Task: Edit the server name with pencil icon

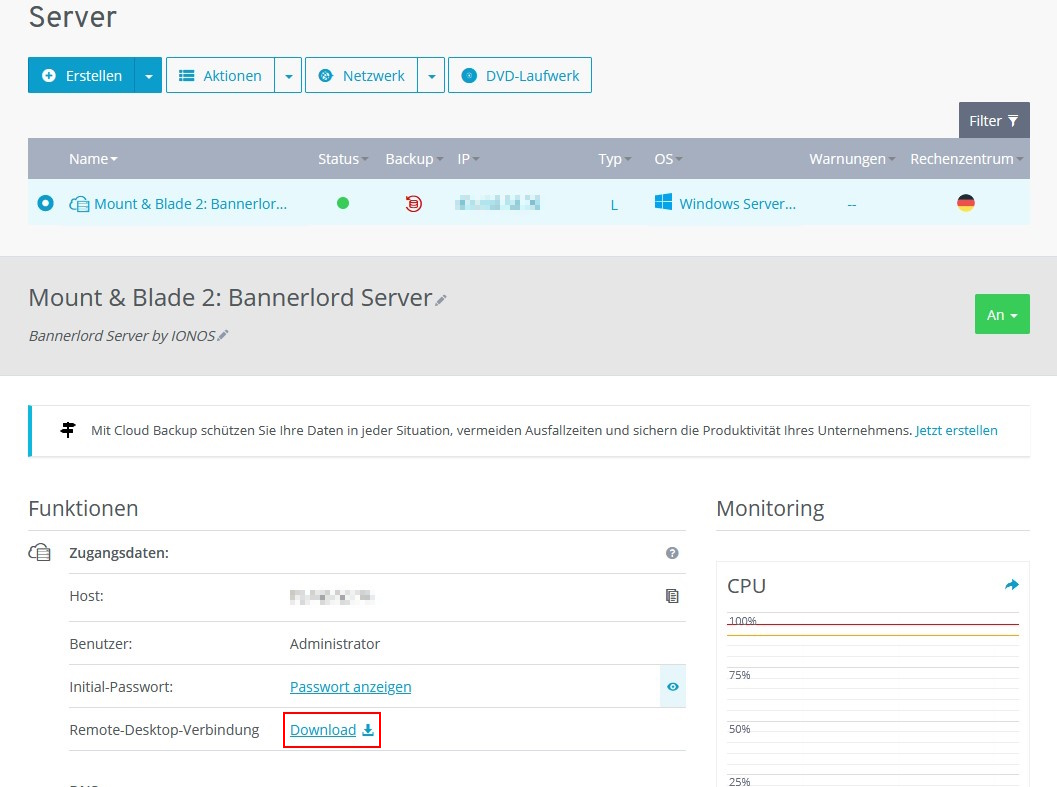Action: click(x=441, y=300)
